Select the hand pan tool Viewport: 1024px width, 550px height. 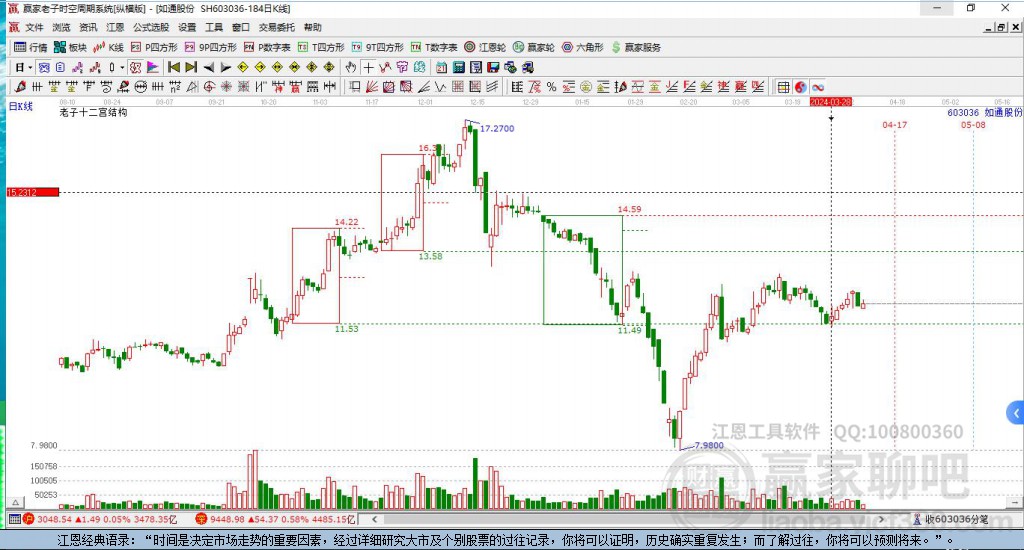pos(351,67)
